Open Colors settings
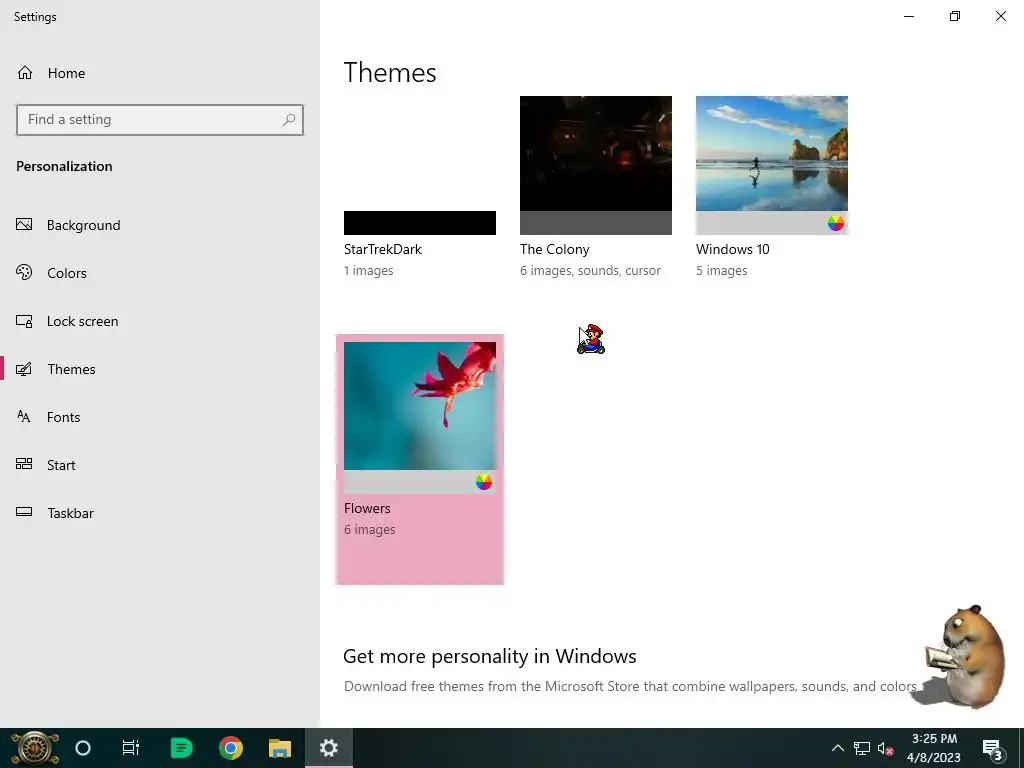 160,273
